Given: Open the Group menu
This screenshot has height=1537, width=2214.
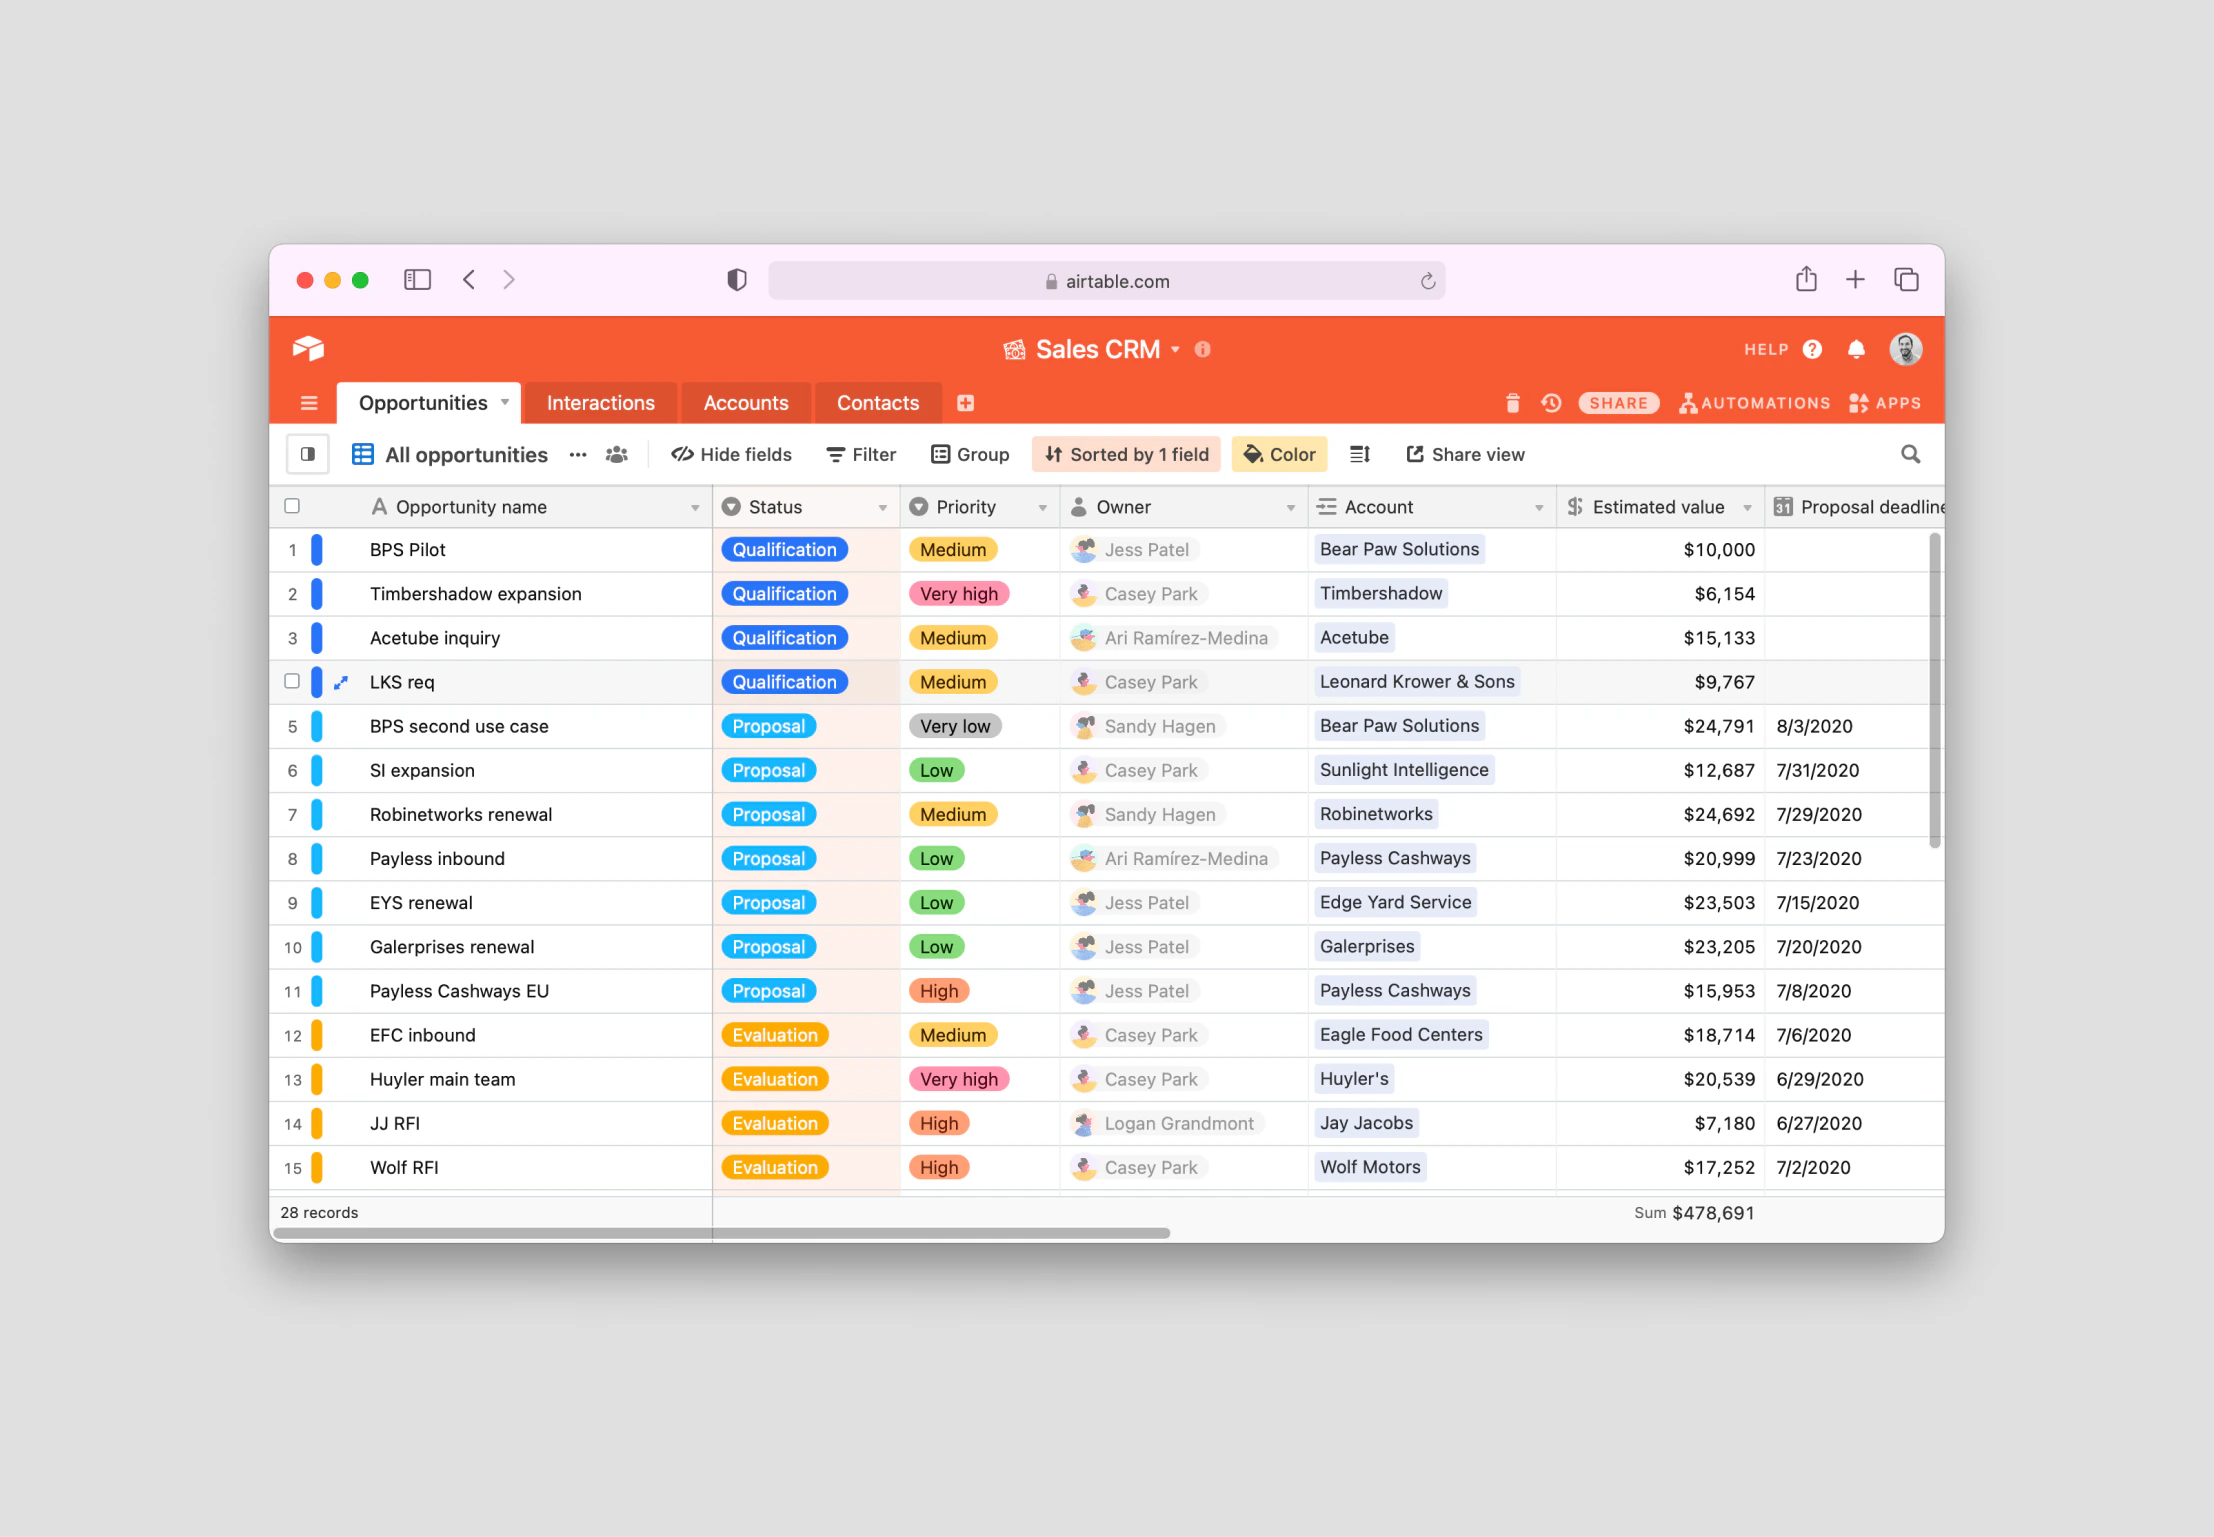Looking at the screenshot, I should 970,455.
